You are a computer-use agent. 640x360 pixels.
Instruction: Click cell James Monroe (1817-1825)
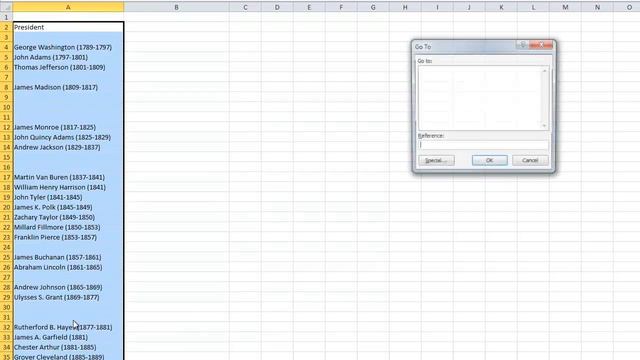[68, 127]
